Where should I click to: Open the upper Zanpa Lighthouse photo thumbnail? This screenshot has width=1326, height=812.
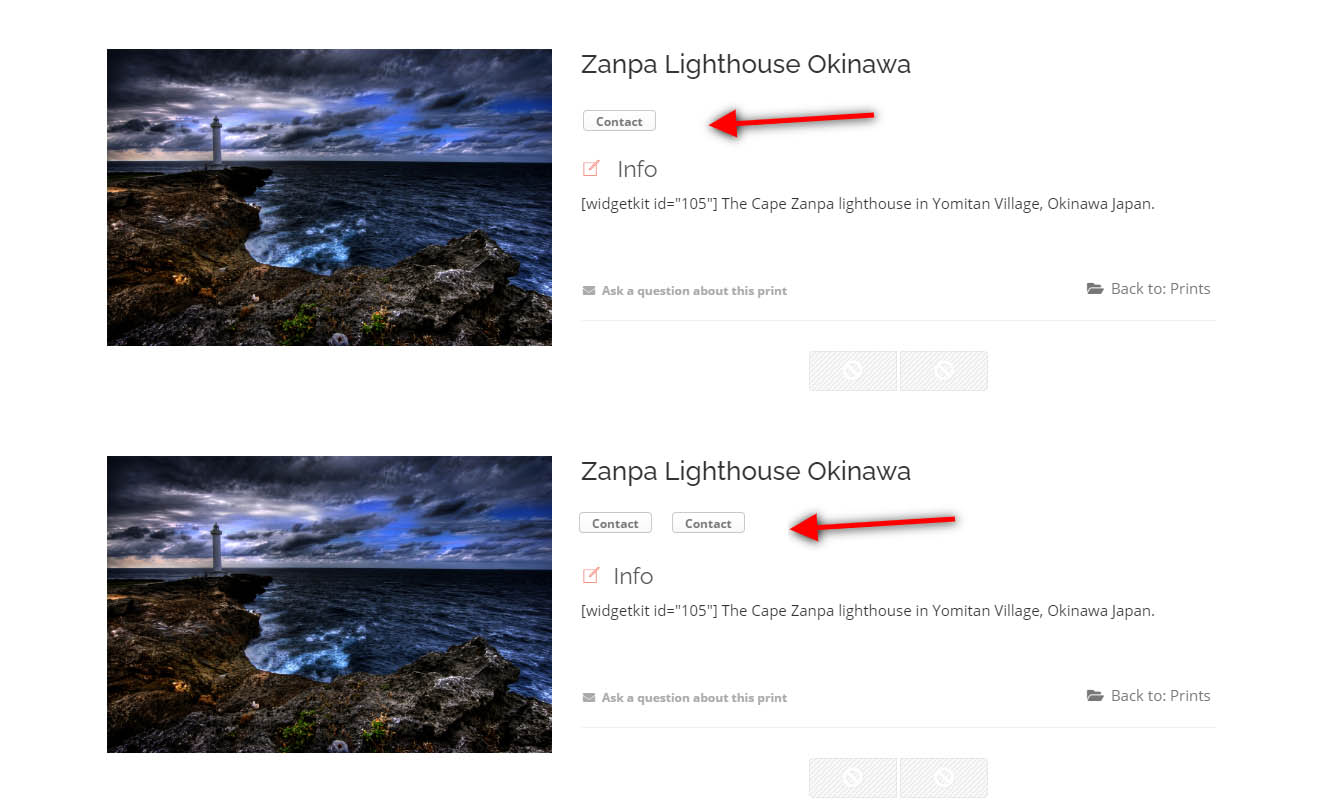(x=329, y=197)
